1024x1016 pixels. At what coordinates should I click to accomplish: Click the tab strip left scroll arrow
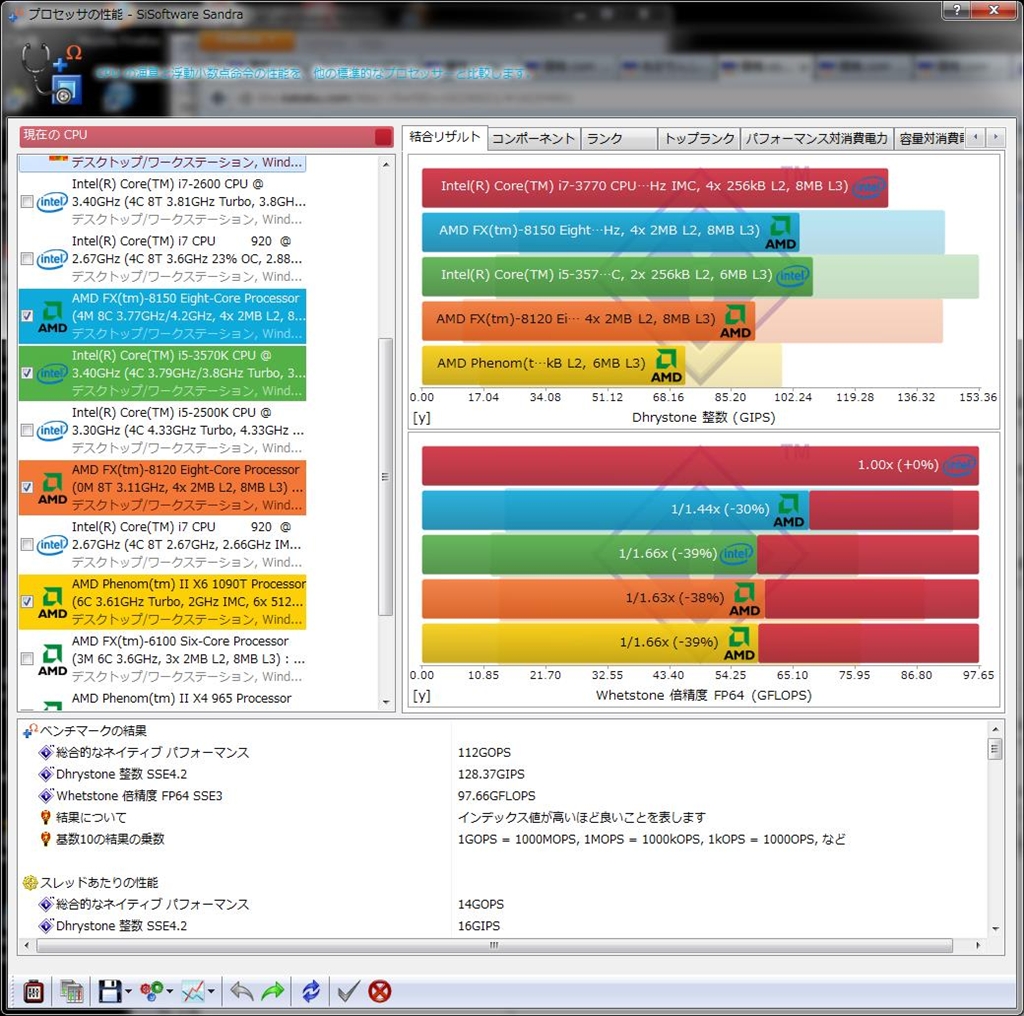pyautogui.click(x=975, y=137)
